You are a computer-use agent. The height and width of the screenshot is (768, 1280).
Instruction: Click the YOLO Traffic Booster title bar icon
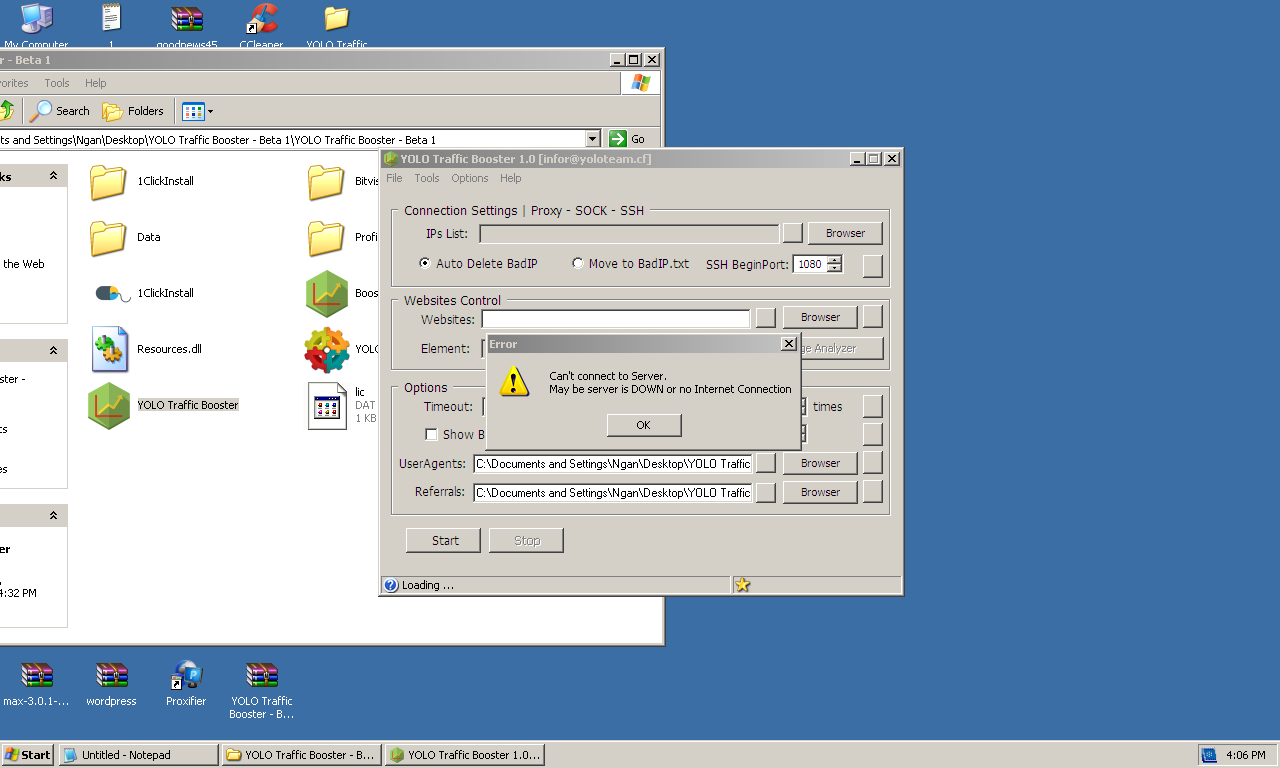point(391,159)
